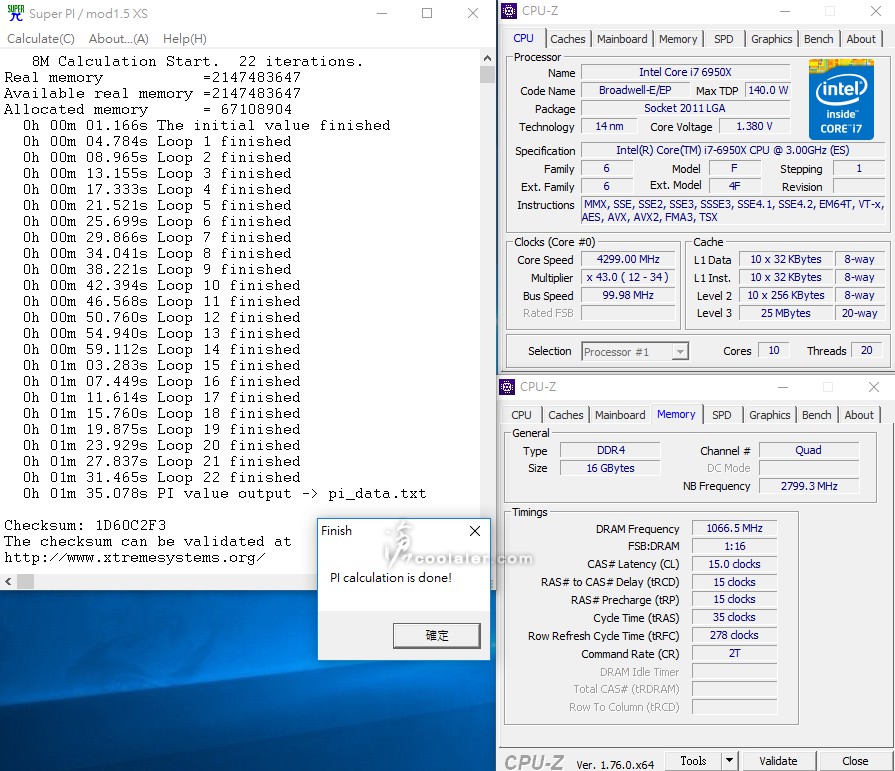Minimize the upper CPU-Z window
The height and width of the screenshot is (771, 895).
coord(783,12)
